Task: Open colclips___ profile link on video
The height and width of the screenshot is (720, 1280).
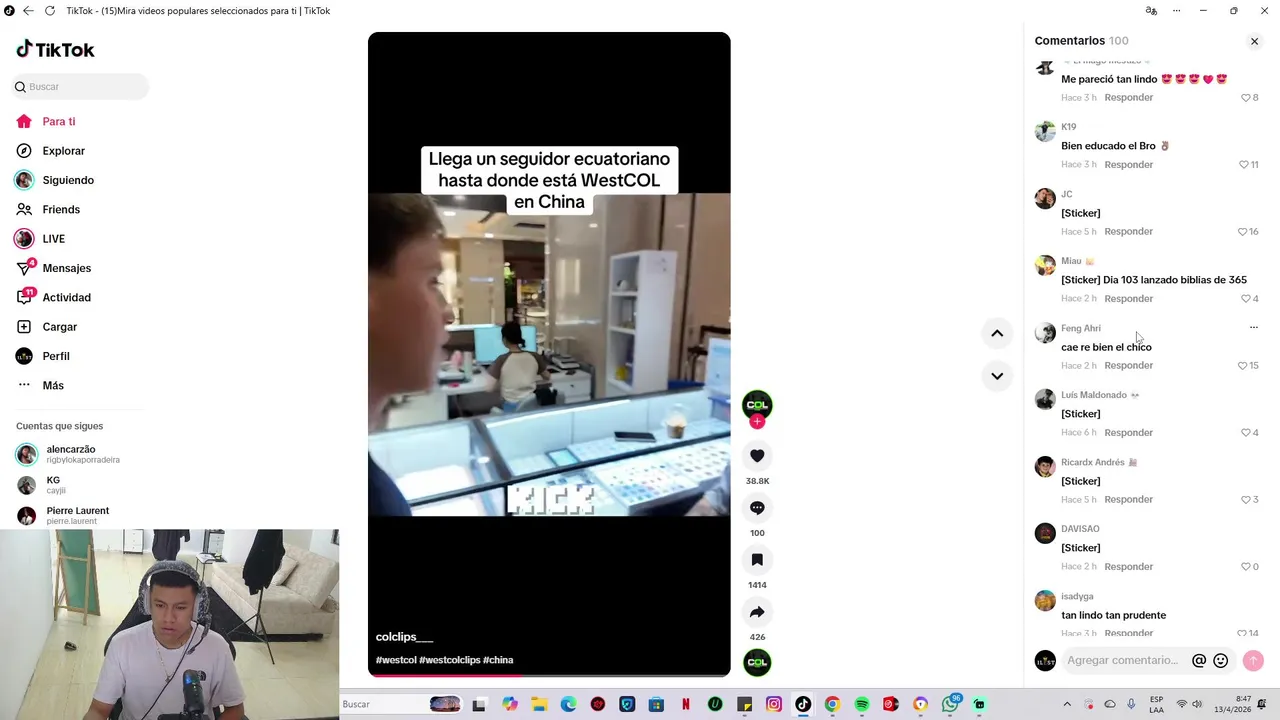Action: [404, 637]
